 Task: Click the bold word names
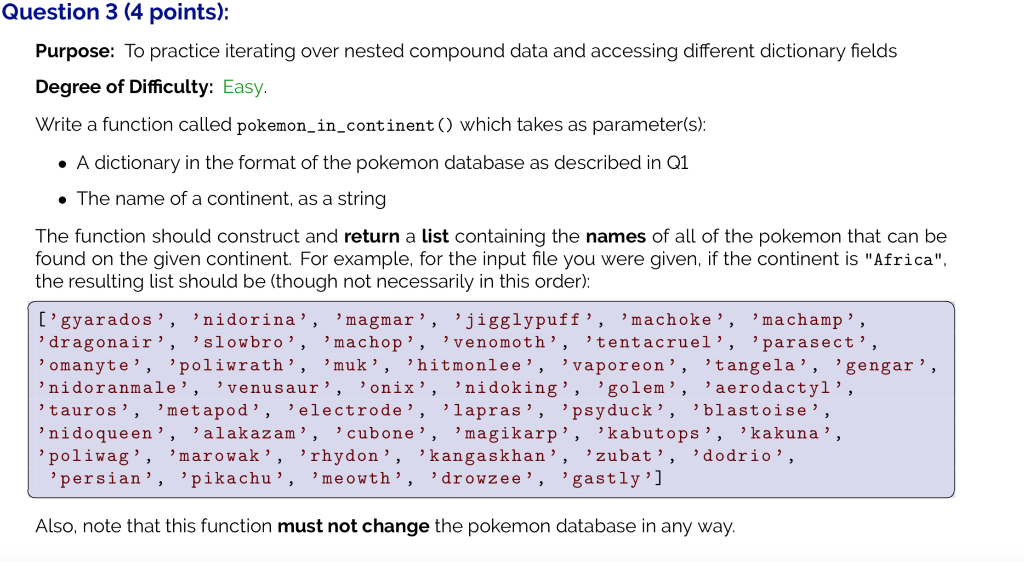[616, 236]
